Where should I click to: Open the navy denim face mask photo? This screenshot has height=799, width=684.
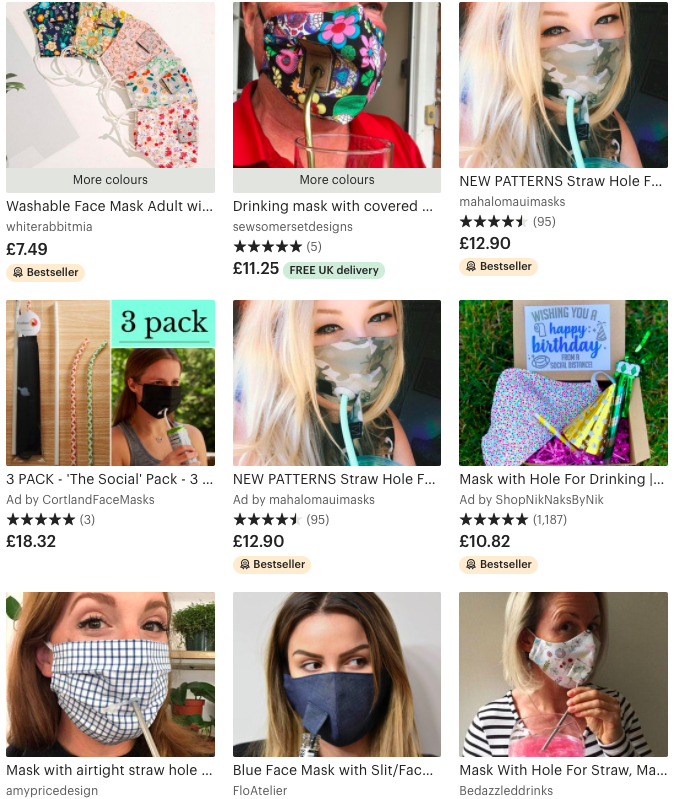click(337, 674)
